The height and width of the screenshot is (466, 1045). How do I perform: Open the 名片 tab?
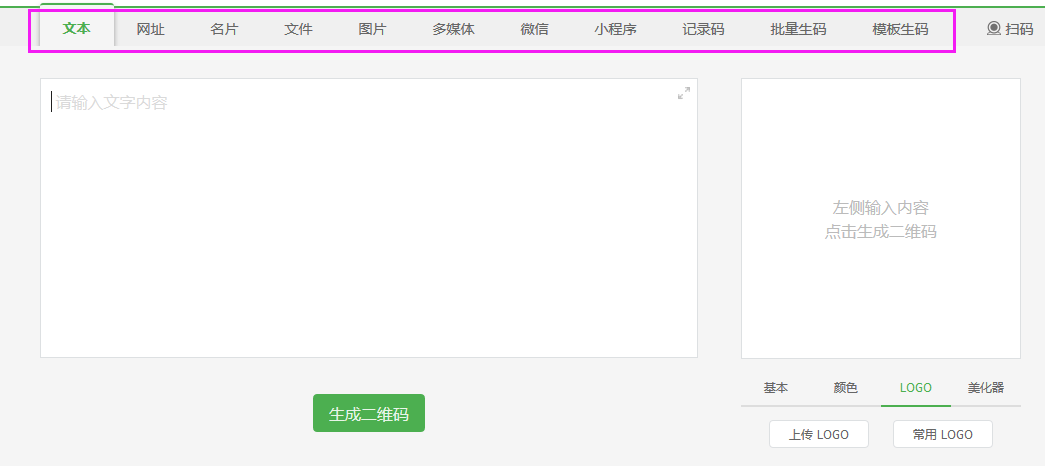[x=225, y=29]
